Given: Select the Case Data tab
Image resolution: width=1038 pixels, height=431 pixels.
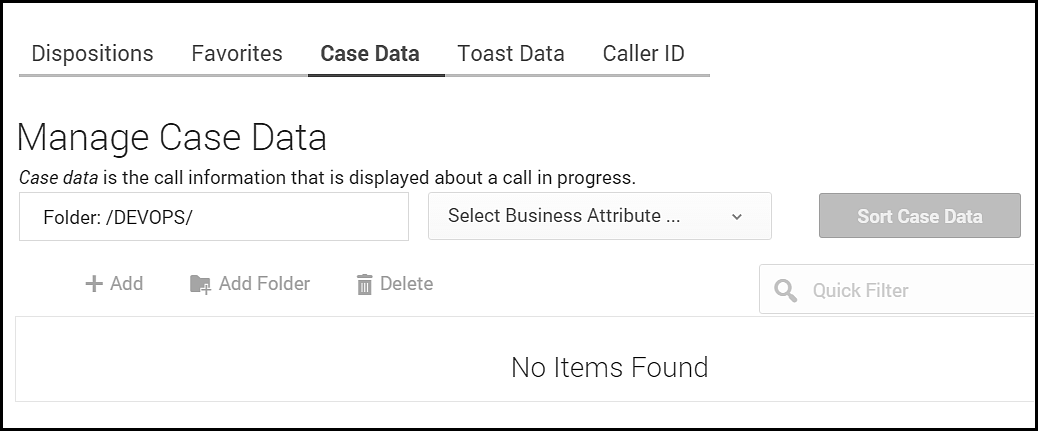Looking at the screenshot, I should pos(370,54).
